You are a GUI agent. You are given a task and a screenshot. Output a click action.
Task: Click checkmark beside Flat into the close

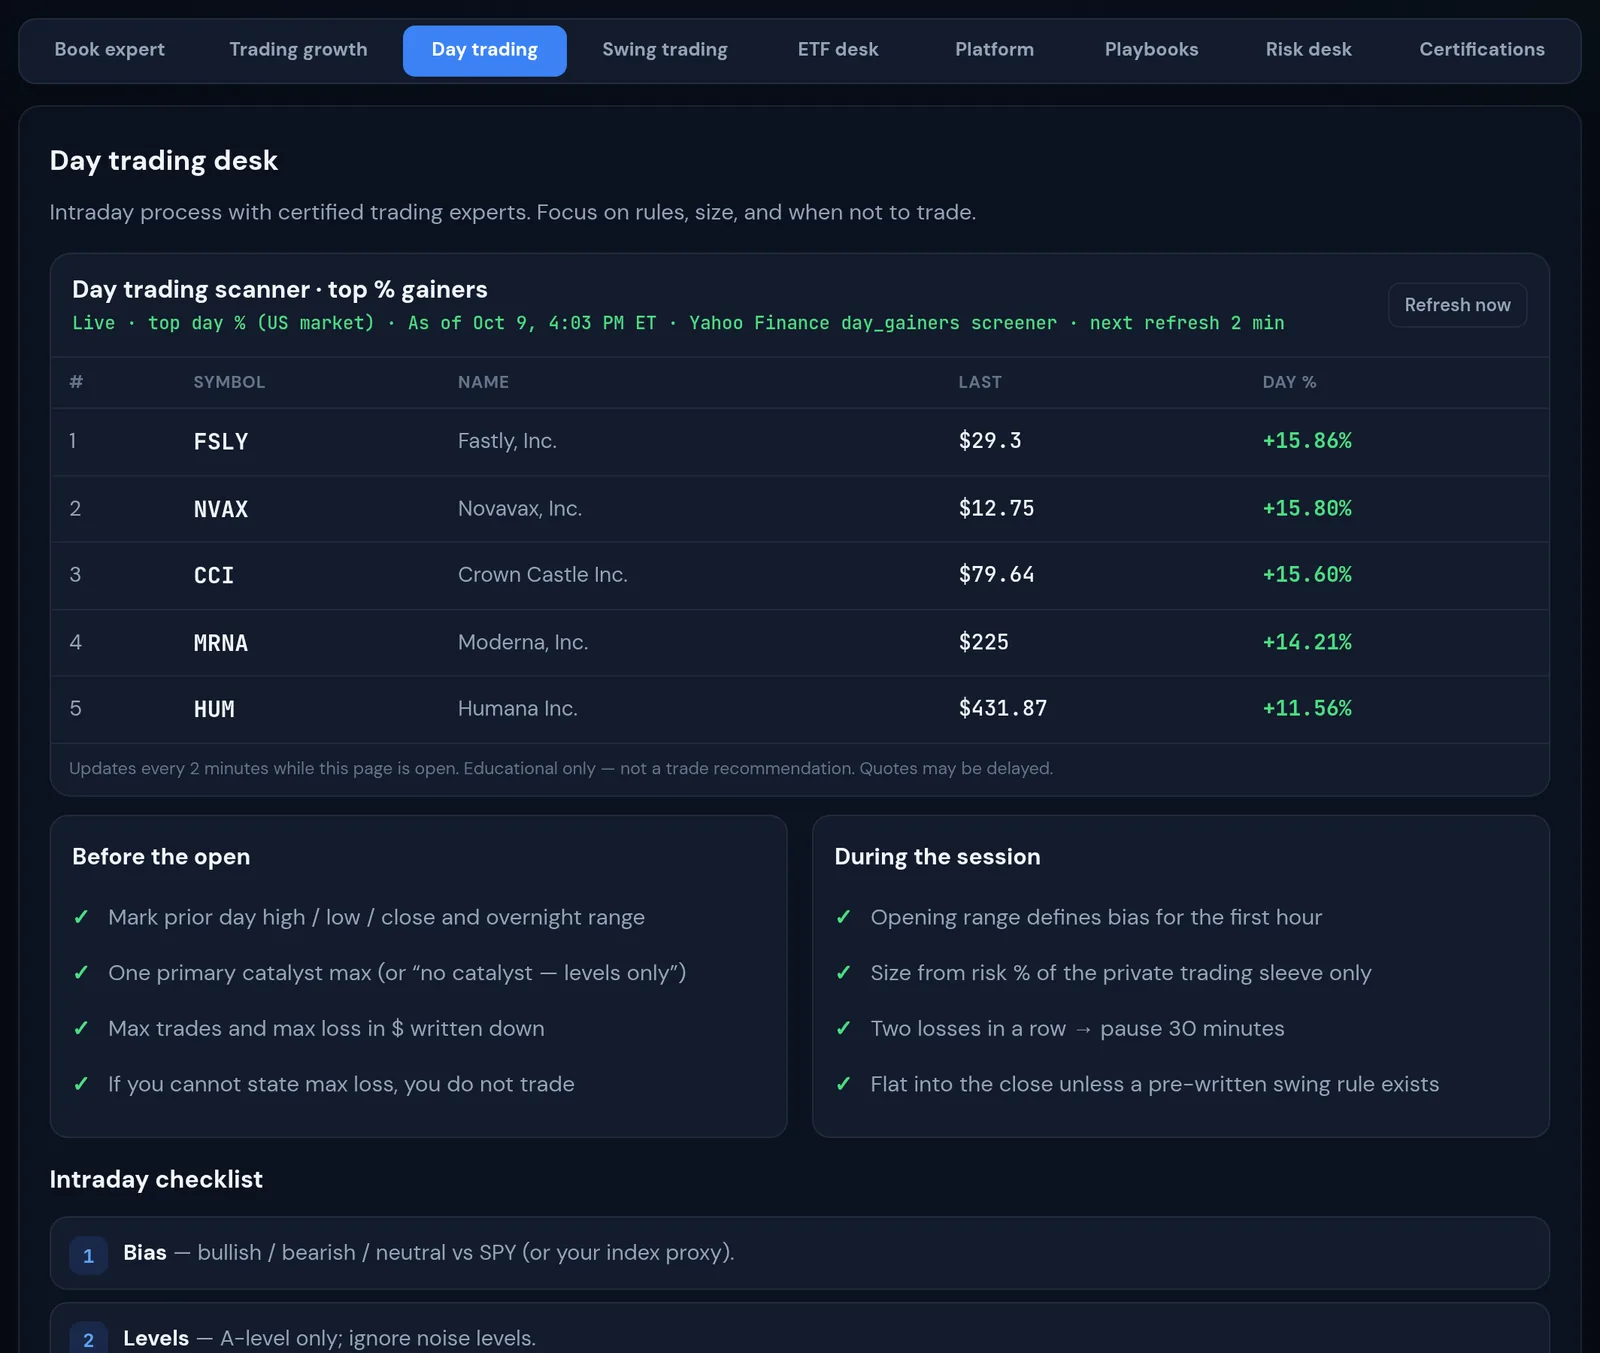click(844, 1084)
